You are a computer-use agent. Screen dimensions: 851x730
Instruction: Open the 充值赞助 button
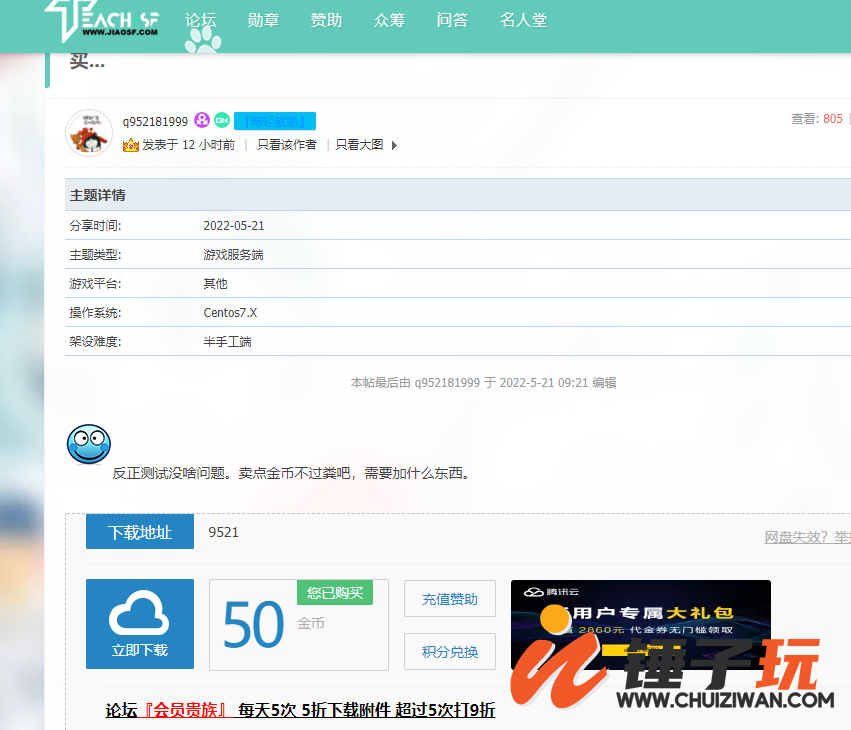[x=450, y=599]
